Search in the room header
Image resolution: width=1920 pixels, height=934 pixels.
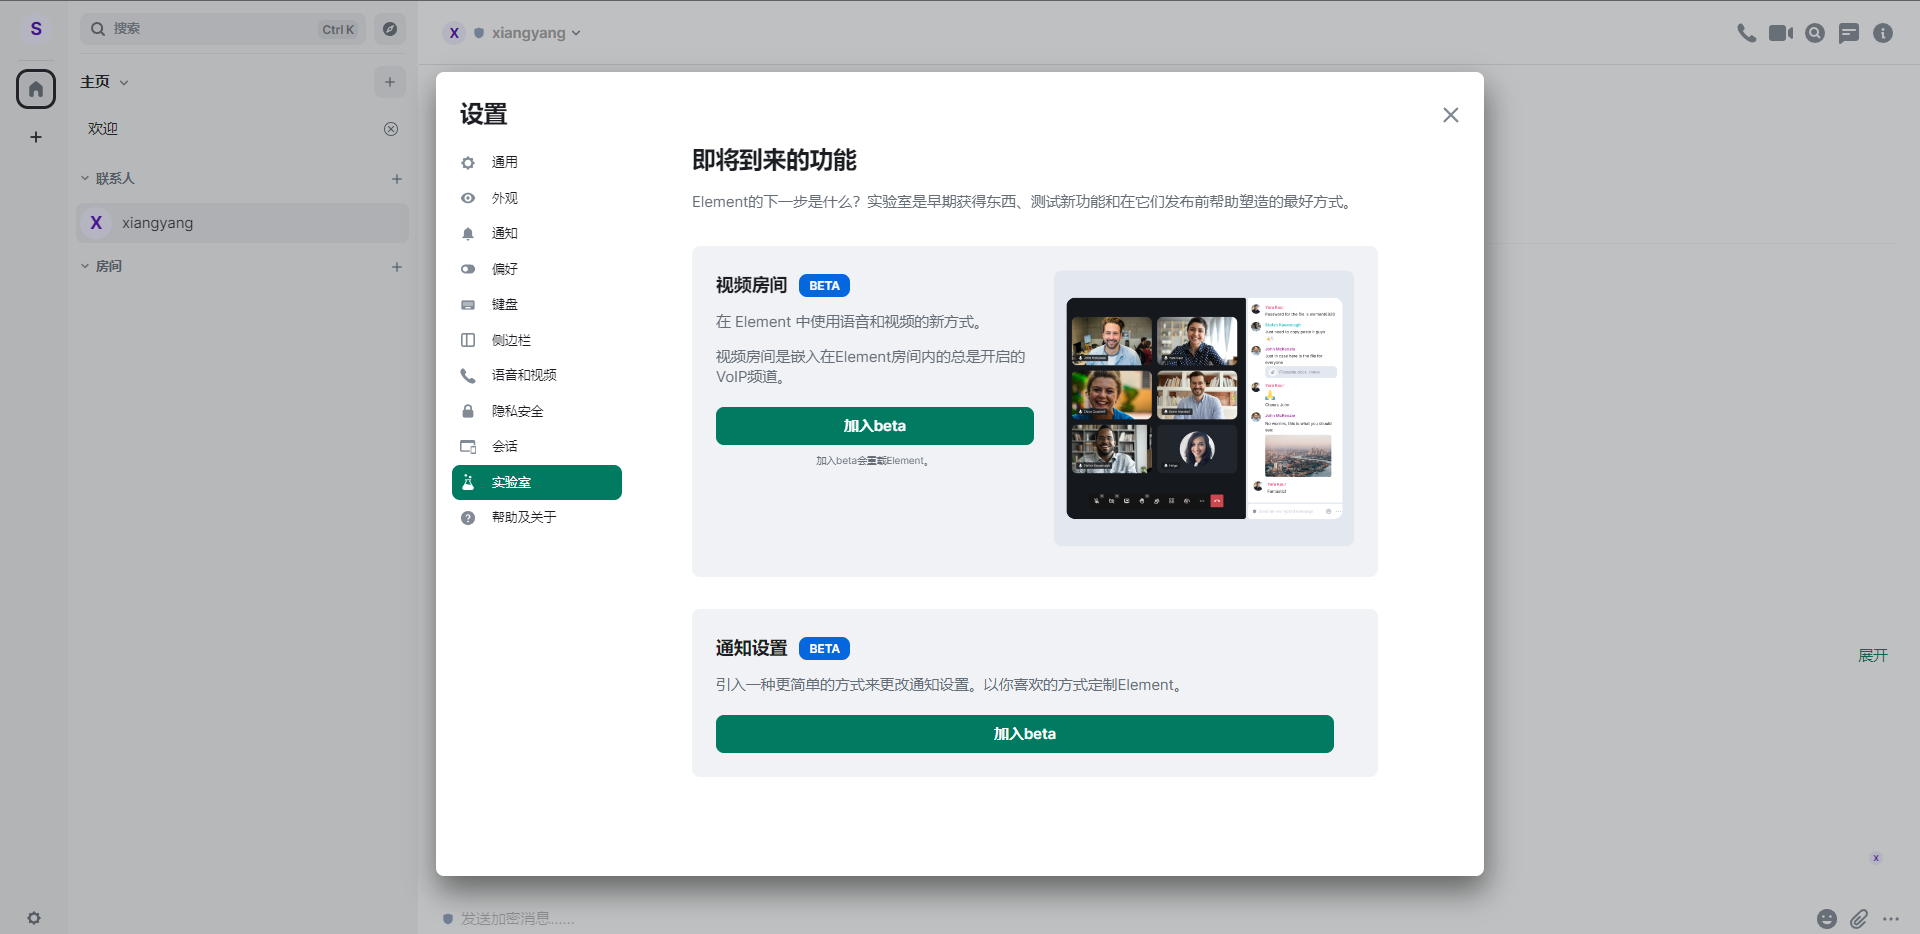point(1815,33)
